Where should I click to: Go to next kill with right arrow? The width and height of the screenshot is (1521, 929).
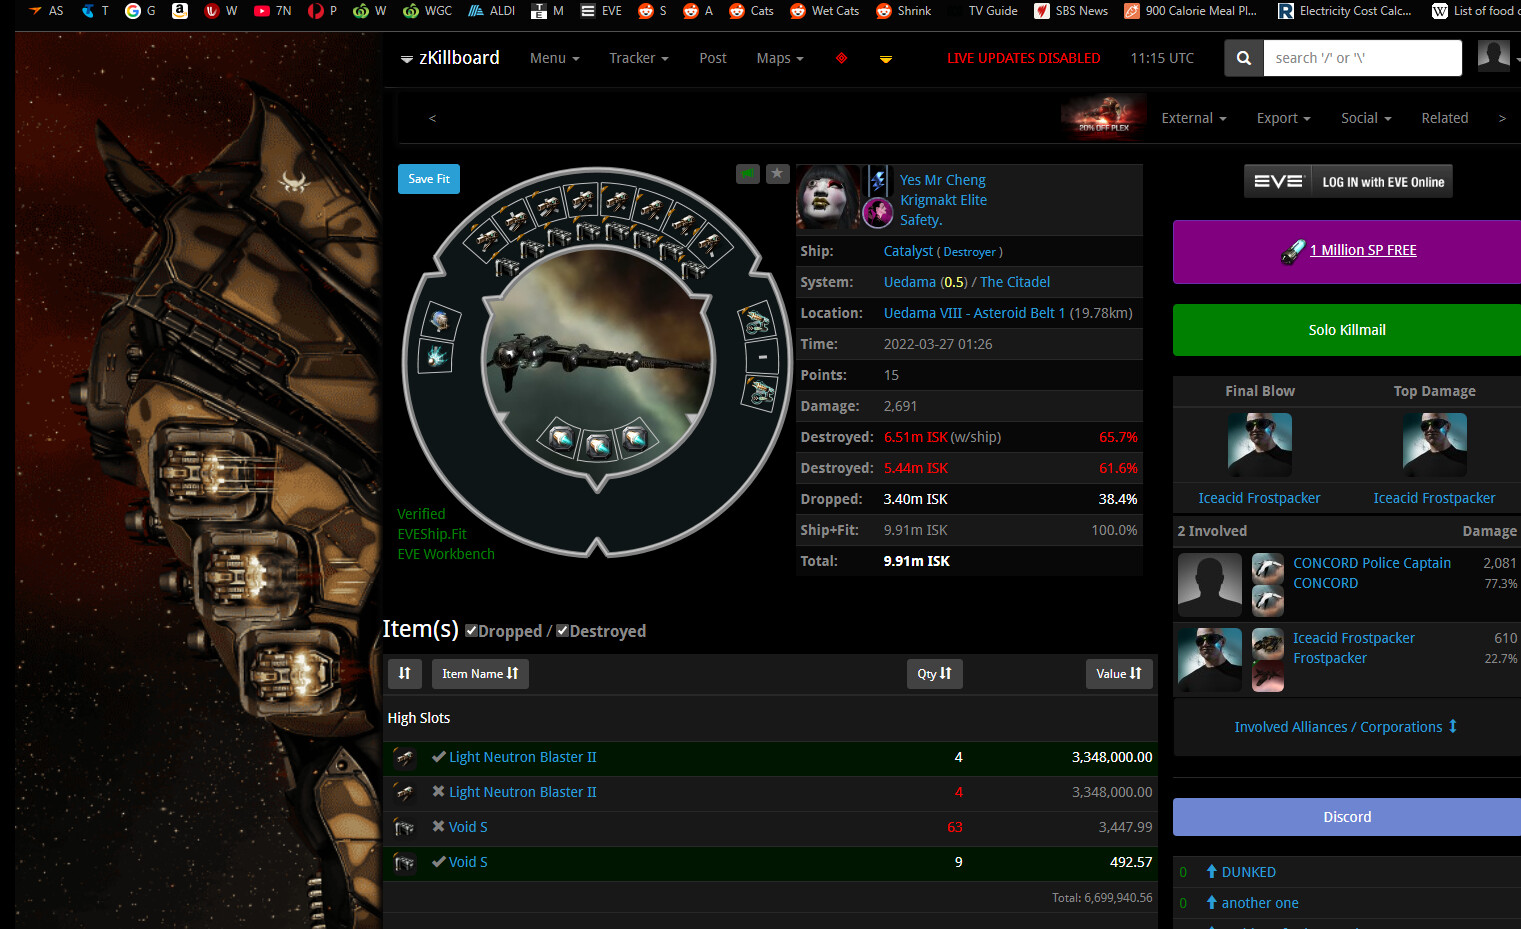(1501, 118)
